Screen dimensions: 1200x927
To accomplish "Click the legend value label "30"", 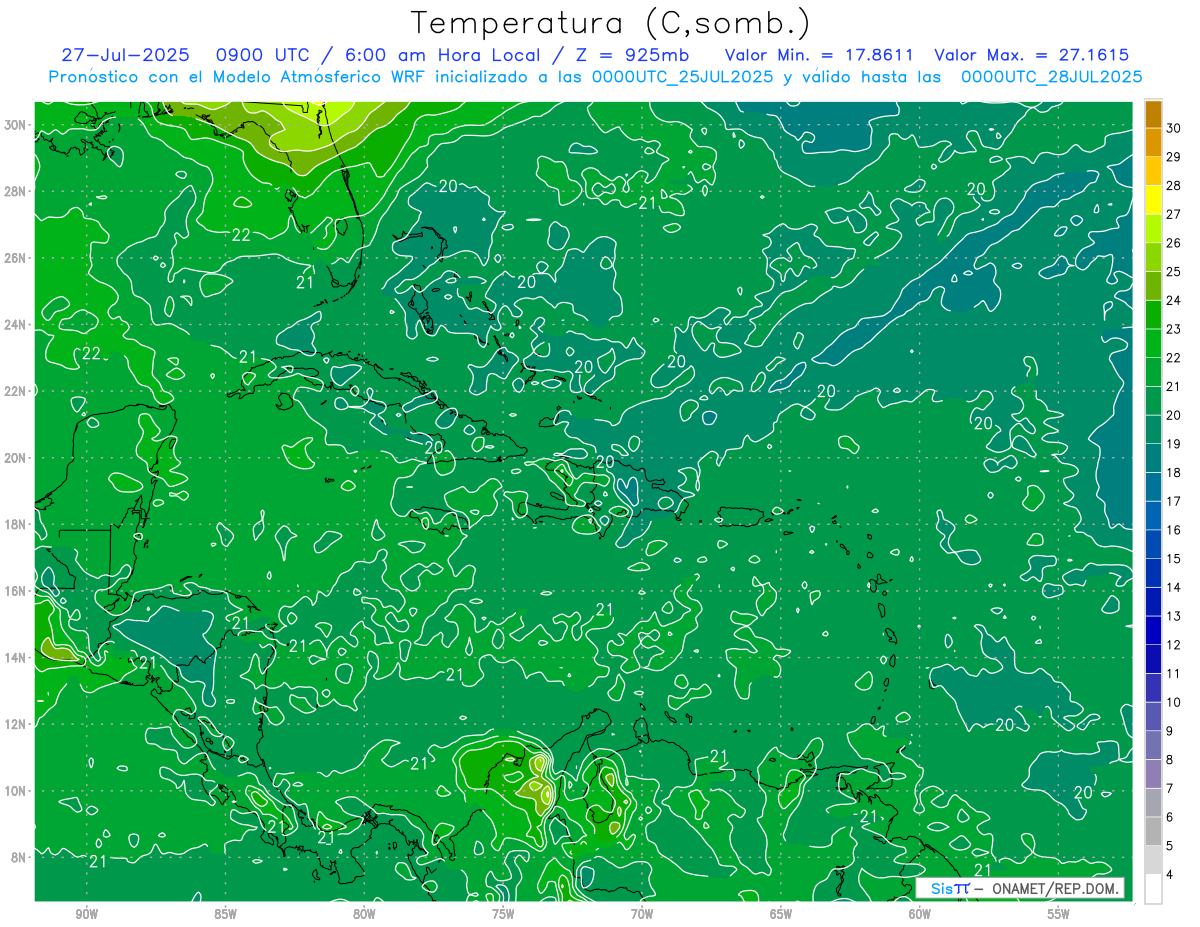I will coord(1173,128).
